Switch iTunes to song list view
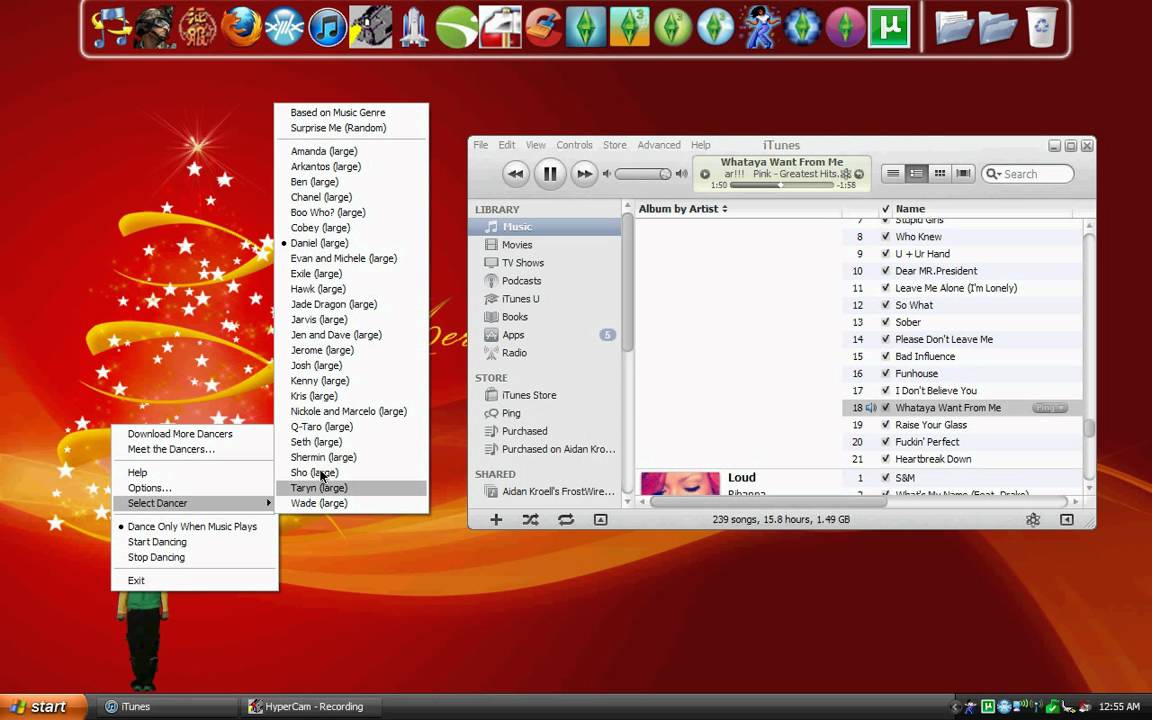The height and width of the screenshot is (720, 1152). (x=893, y=173)
